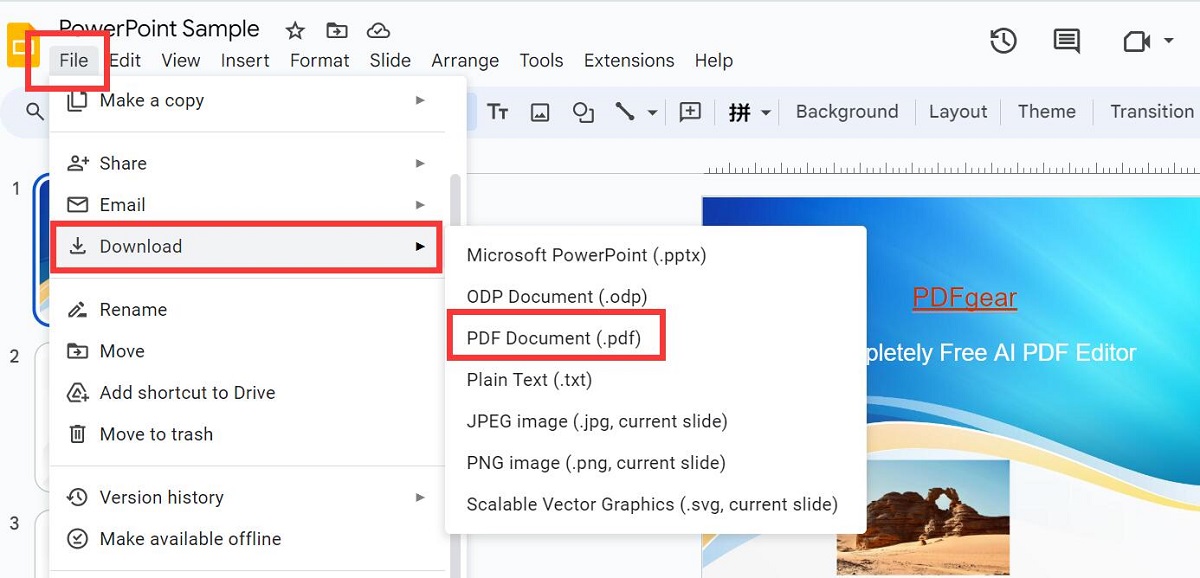Click the Background button
The height and width of the screenshot is (578, 1200).
(847, 112)
